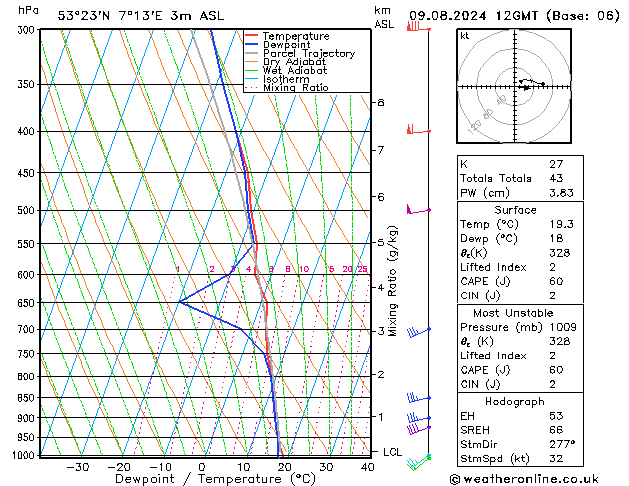This screenshot has width=629, height=486.
Task: Select the 500 hPa pressure label
Action: [x=28, y=210]
